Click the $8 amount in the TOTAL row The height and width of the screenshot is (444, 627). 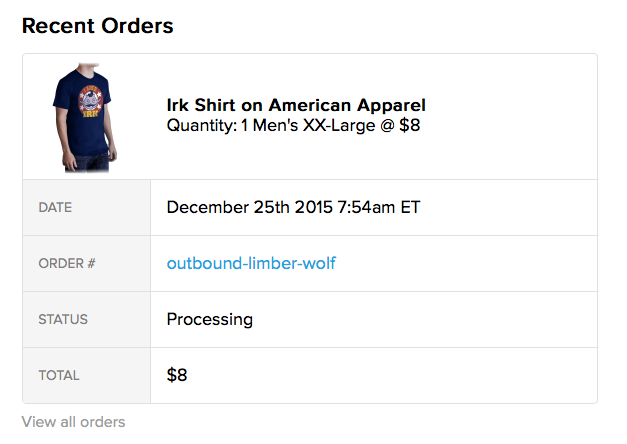[177, 376]
